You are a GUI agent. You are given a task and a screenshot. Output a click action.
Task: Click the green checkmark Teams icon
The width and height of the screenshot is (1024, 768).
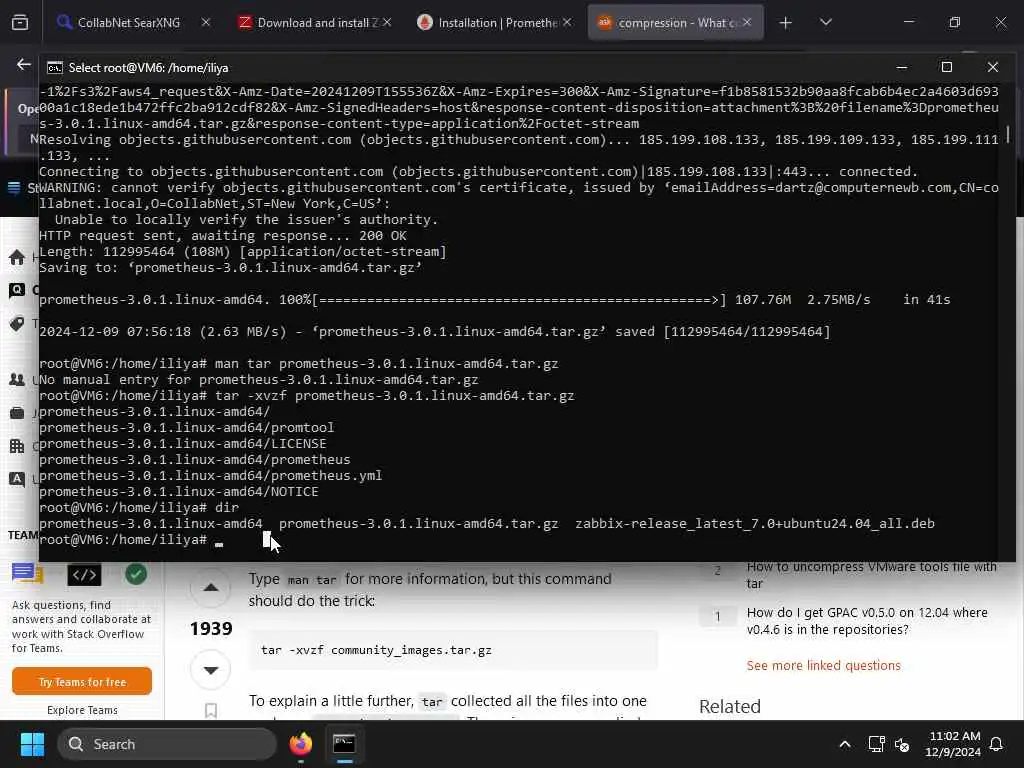[136, 574]
